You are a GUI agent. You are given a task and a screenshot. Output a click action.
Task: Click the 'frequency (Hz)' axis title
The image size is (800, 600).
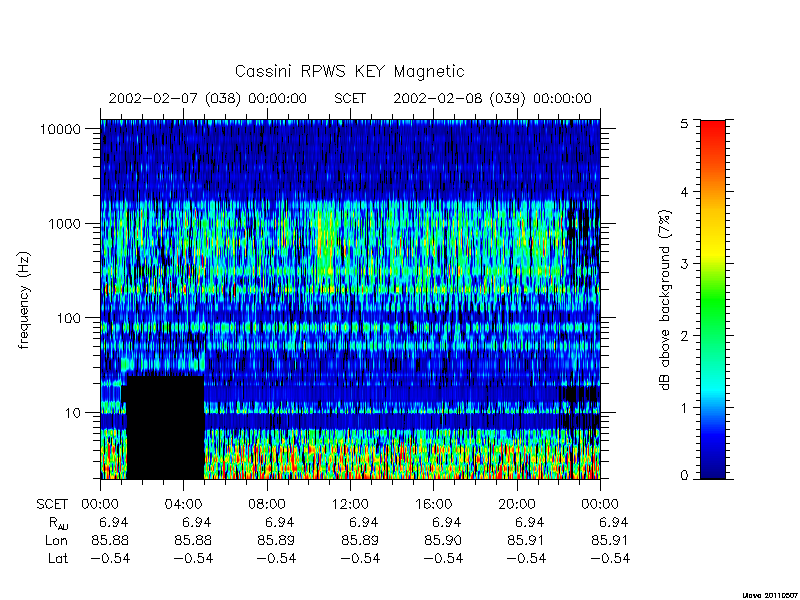click(x=24, y=300)
